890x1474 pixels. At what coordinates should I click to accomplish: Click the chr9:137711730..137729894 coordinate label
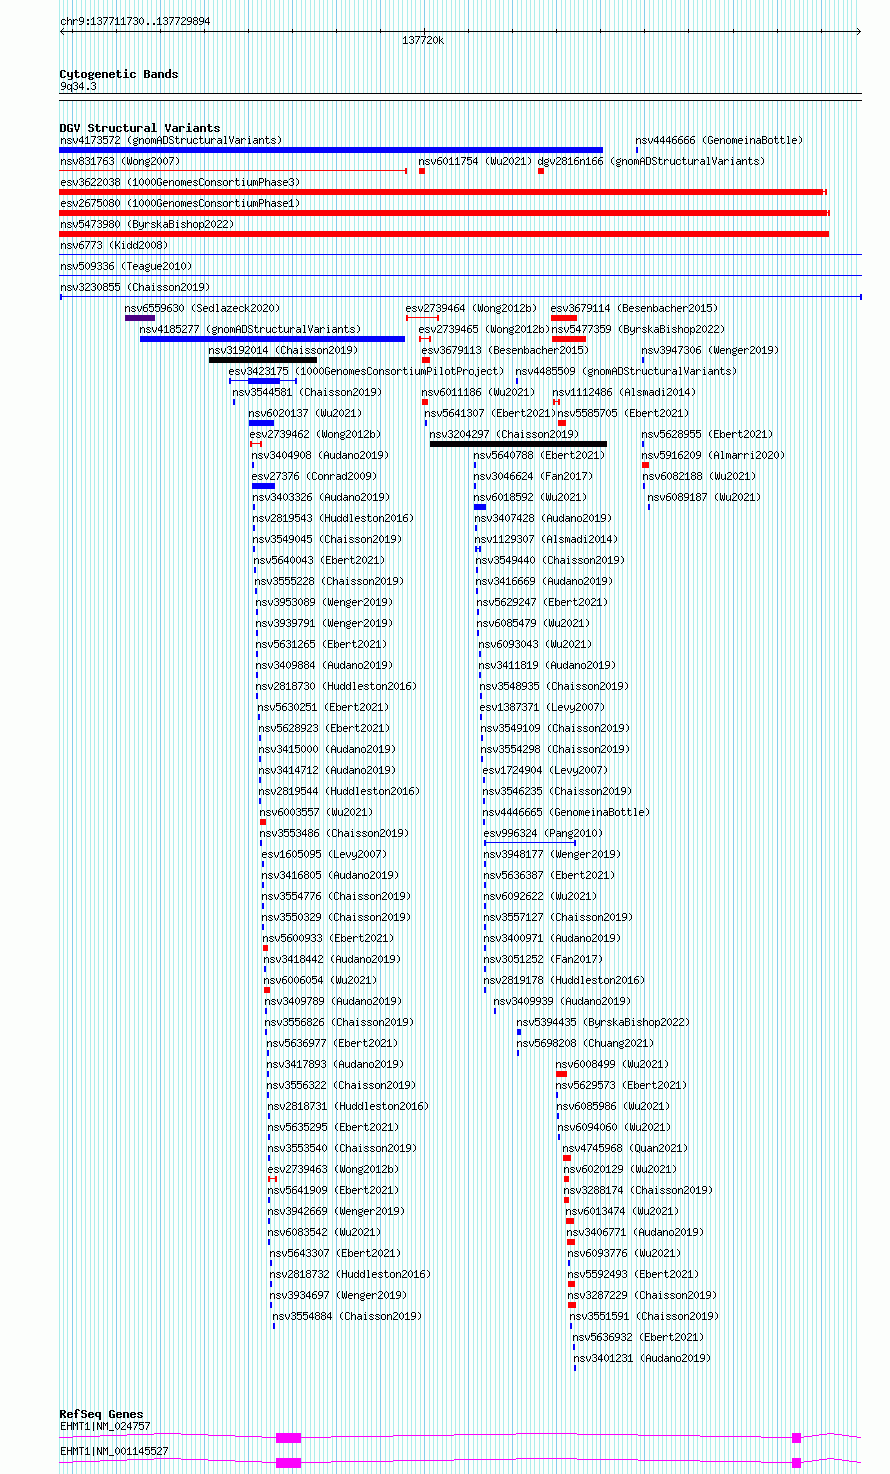135,21
